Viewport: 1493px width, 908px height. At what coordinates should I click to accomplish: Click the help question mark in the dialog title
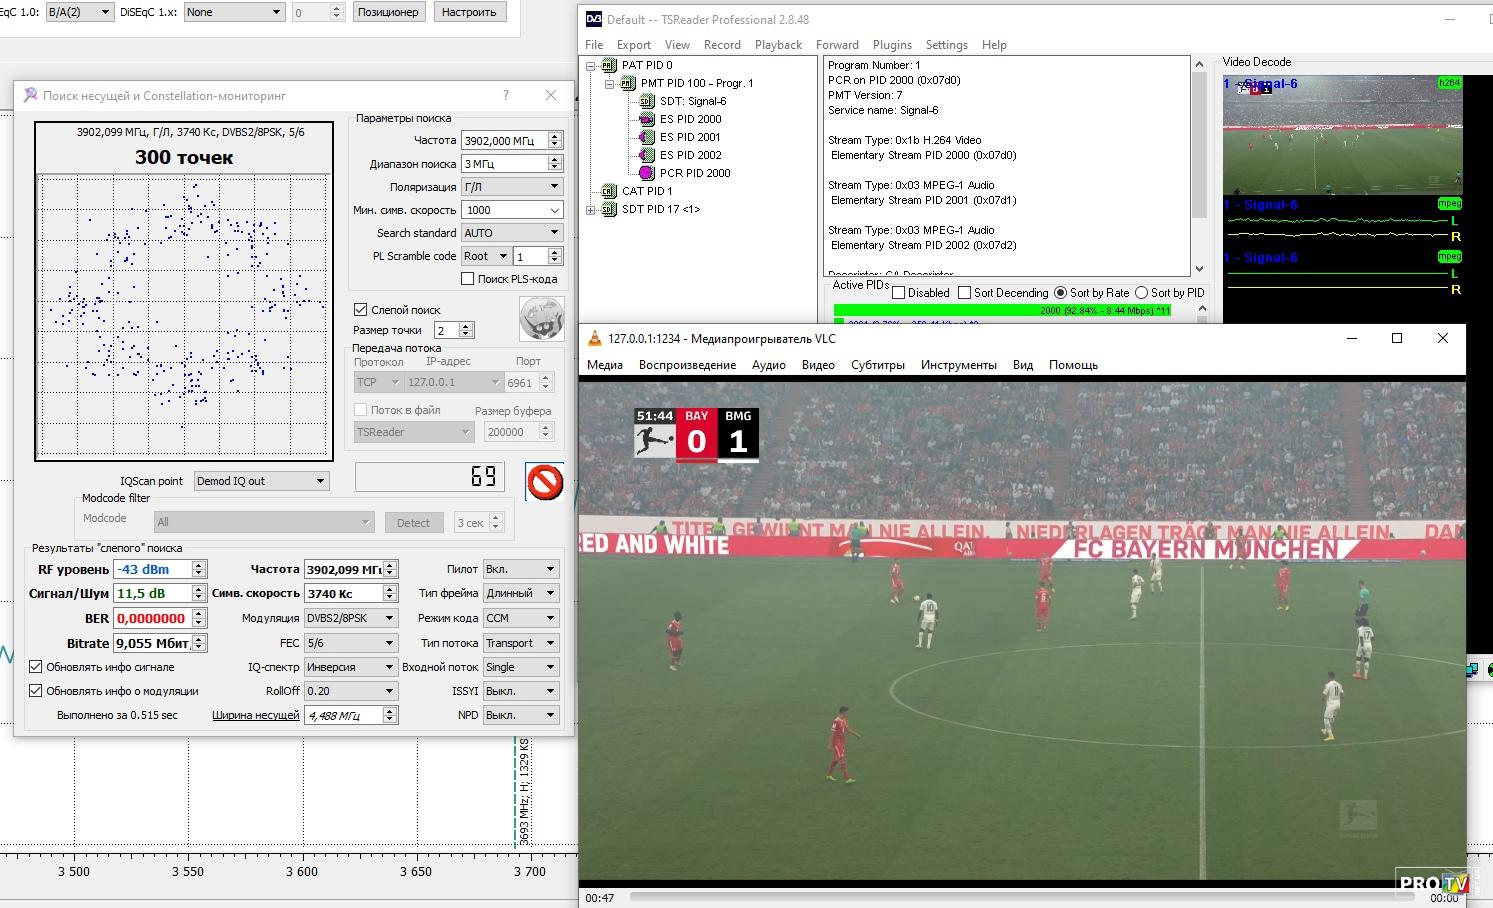pos(505,95)
